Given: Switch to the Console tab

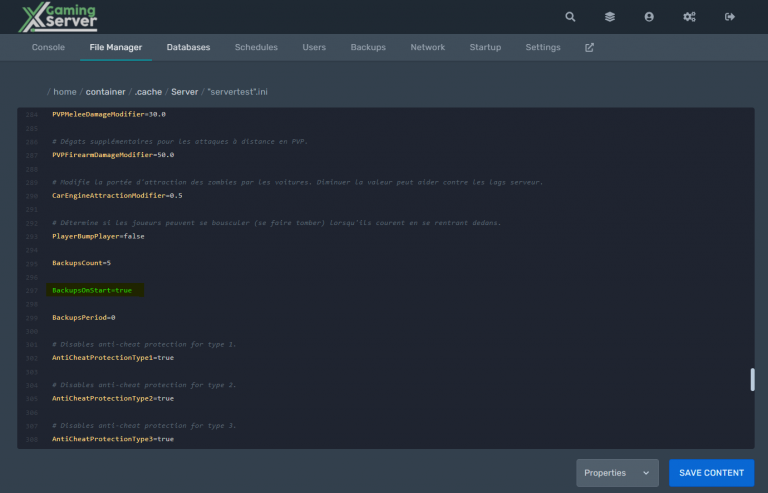Looking at the screenshot, I should [x=48, y=48].
